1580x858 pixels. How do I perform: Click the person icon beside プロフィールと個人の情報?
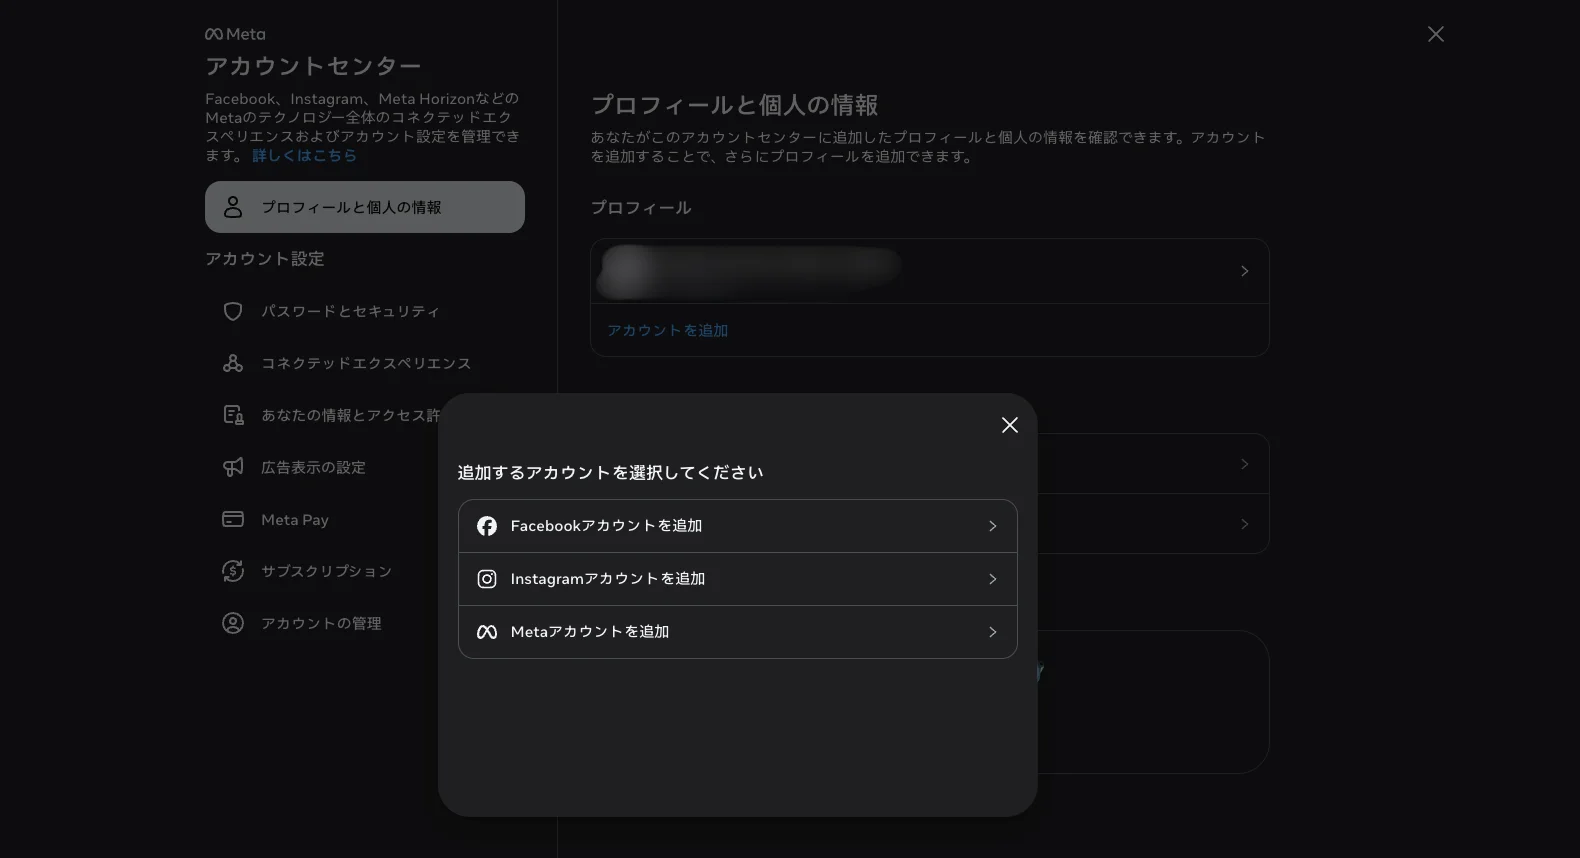pos(233,207)
